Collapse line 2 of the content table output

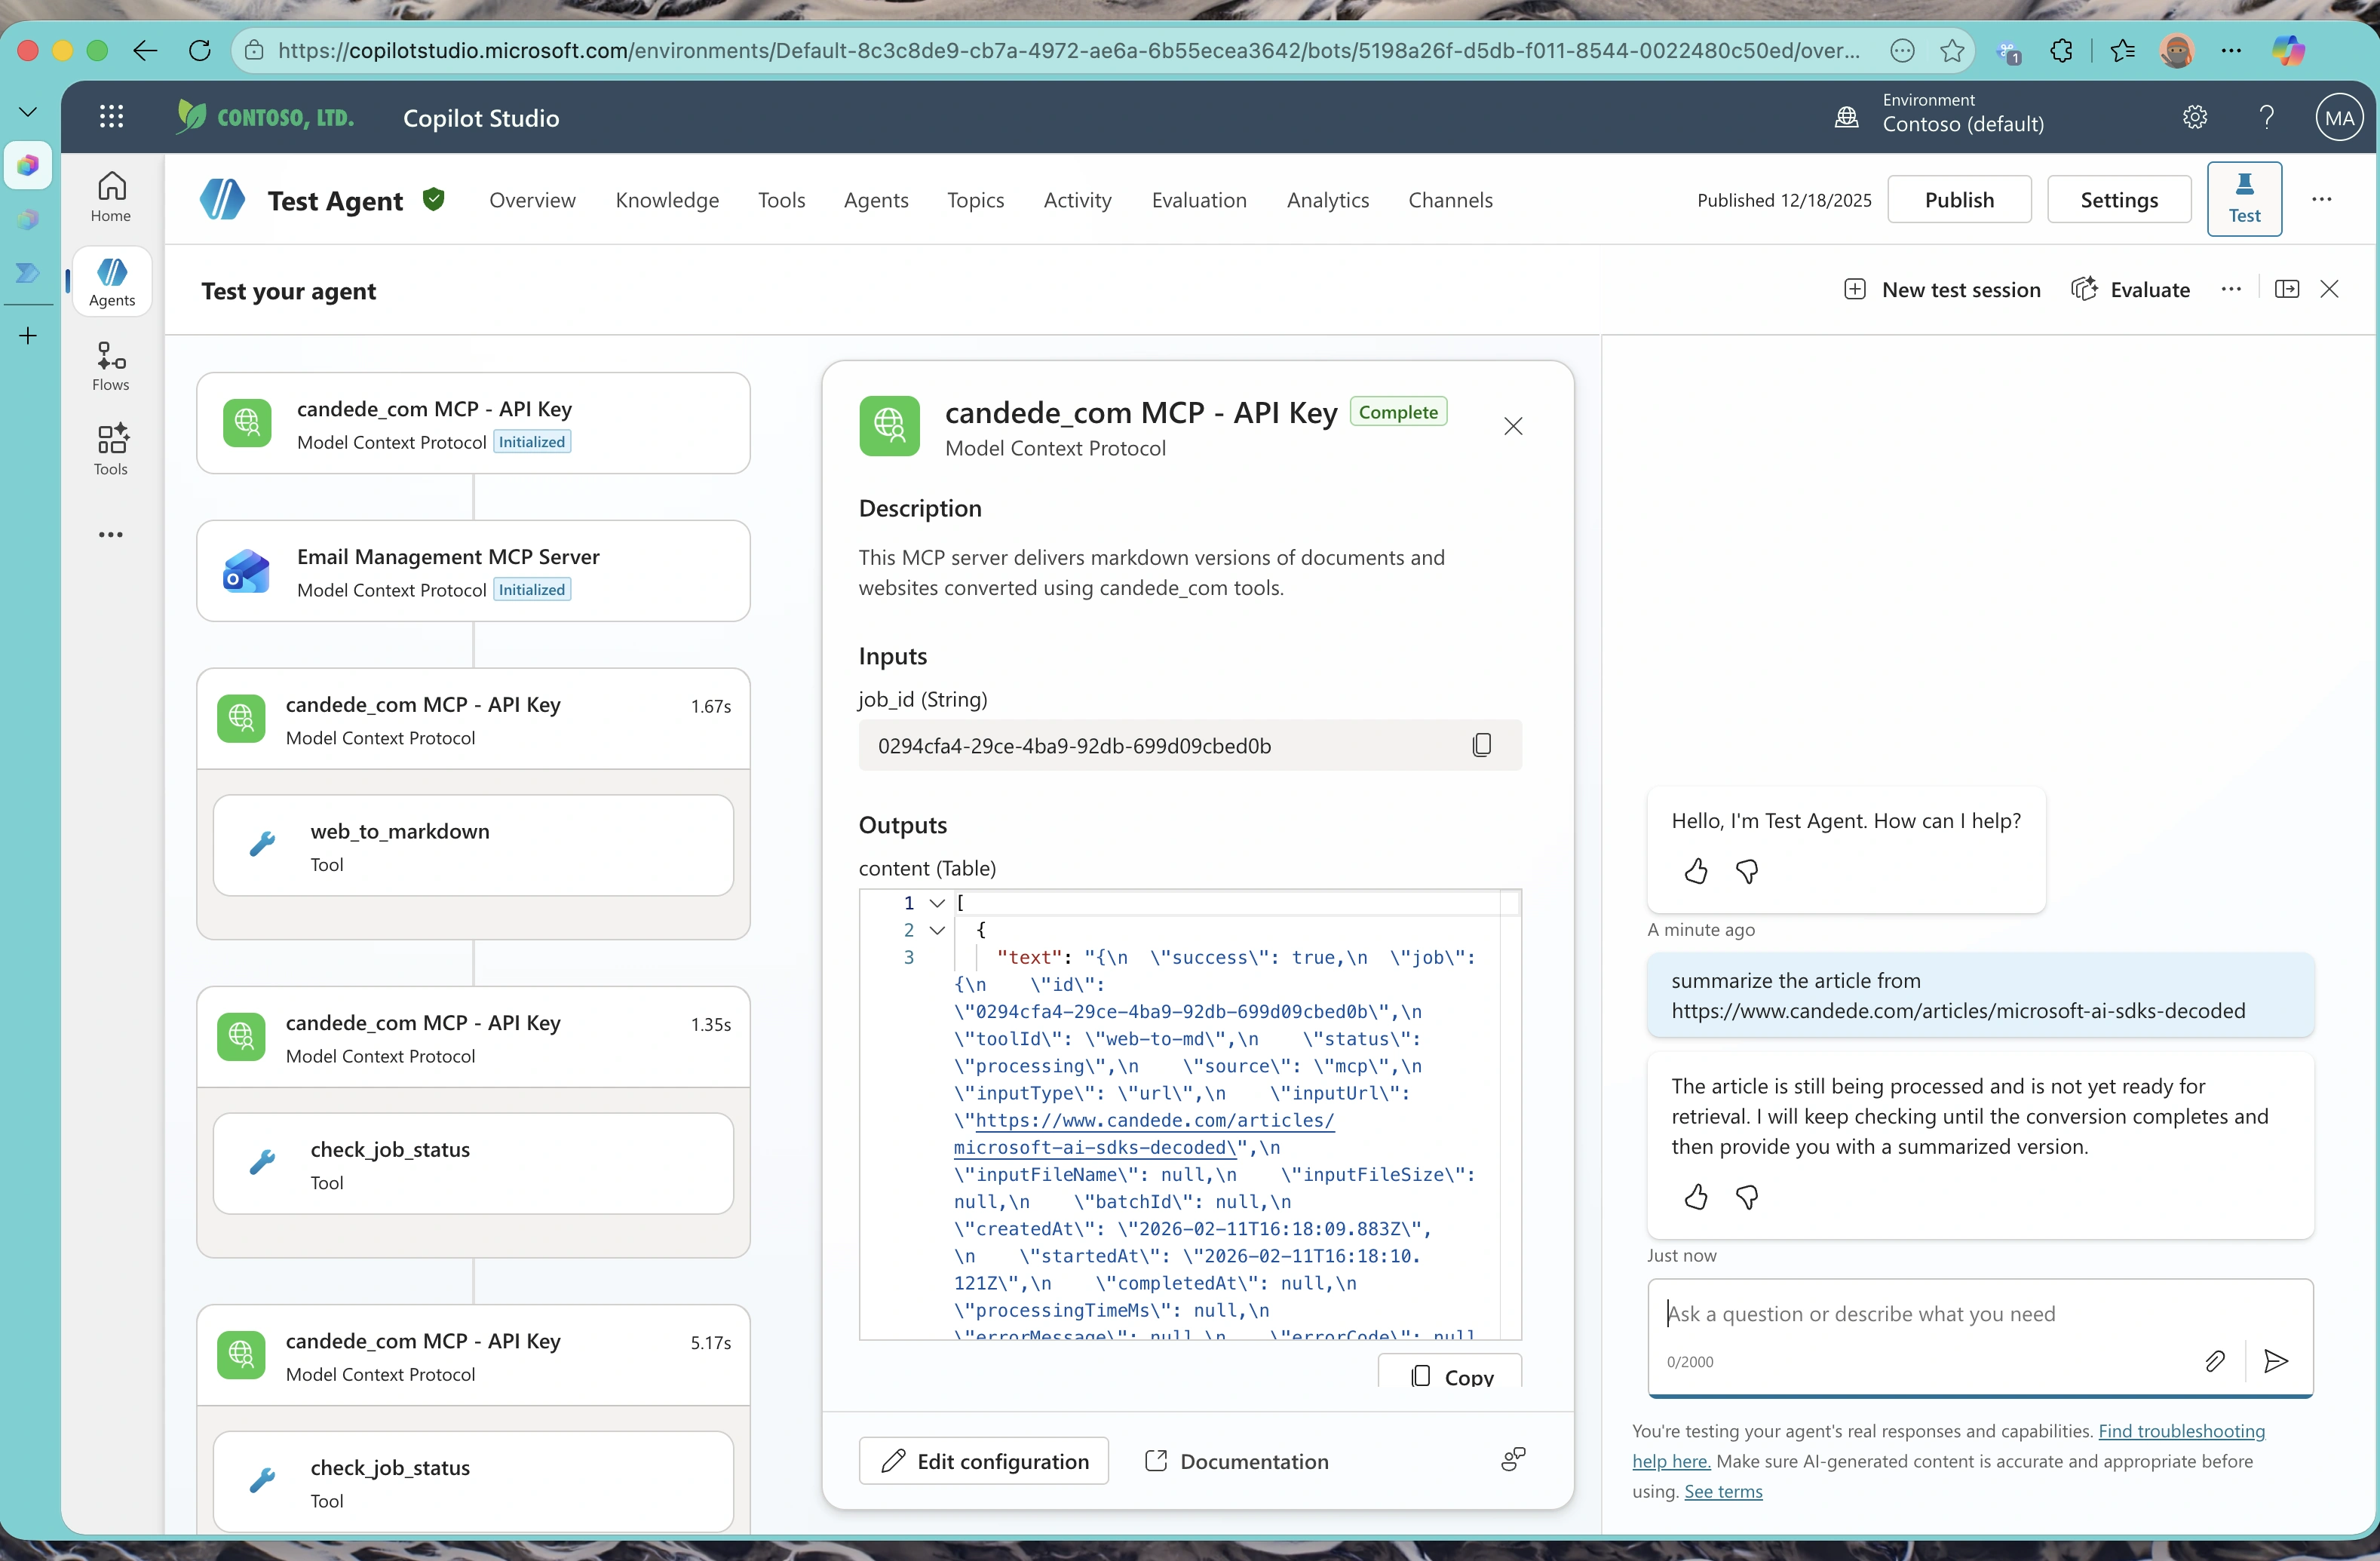point(937,930)
